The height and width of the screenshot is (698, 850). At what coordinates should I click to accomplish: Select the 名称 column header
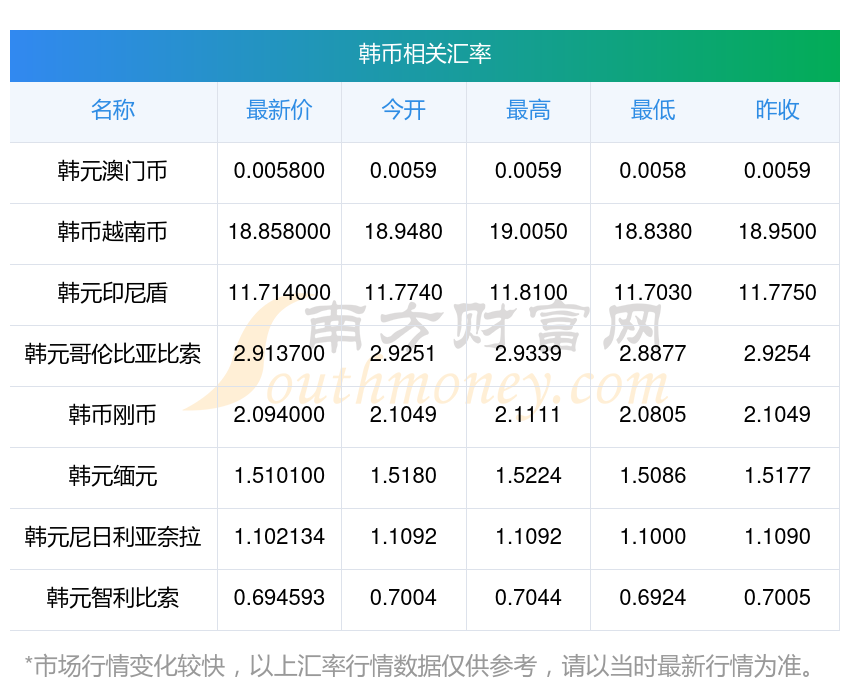(x=113, y=110)
